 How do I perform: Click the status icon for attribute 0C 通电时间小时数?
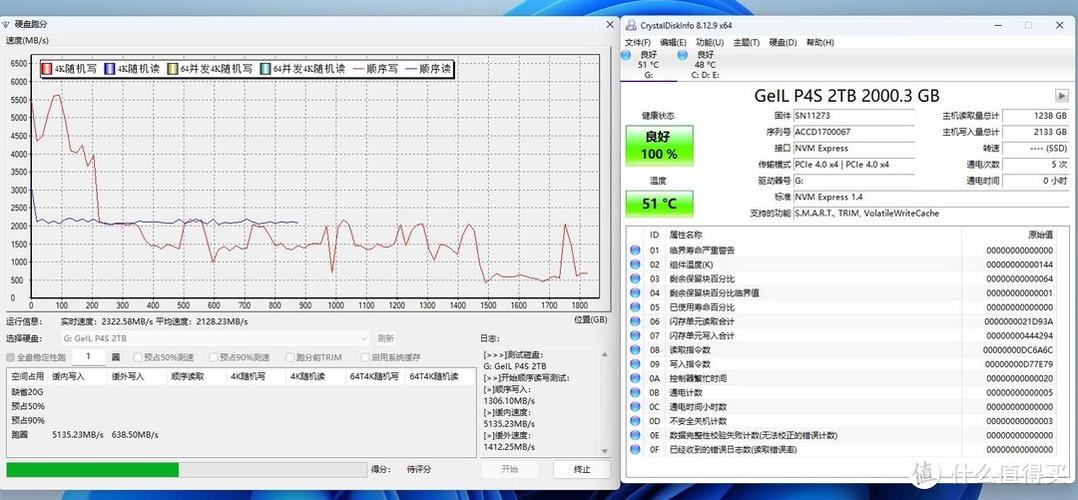(635, 406)
